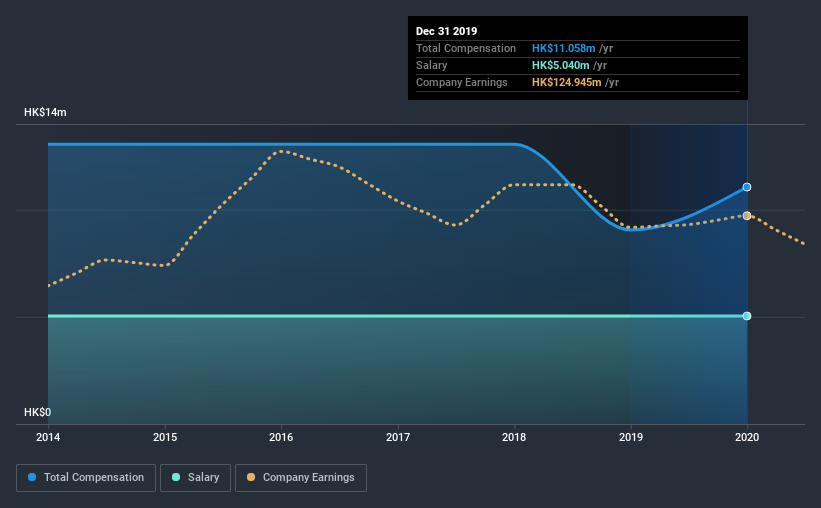Screen dimensions: 821x508
Task: Toggle the Company Earnings legend button
Action: 301,478
